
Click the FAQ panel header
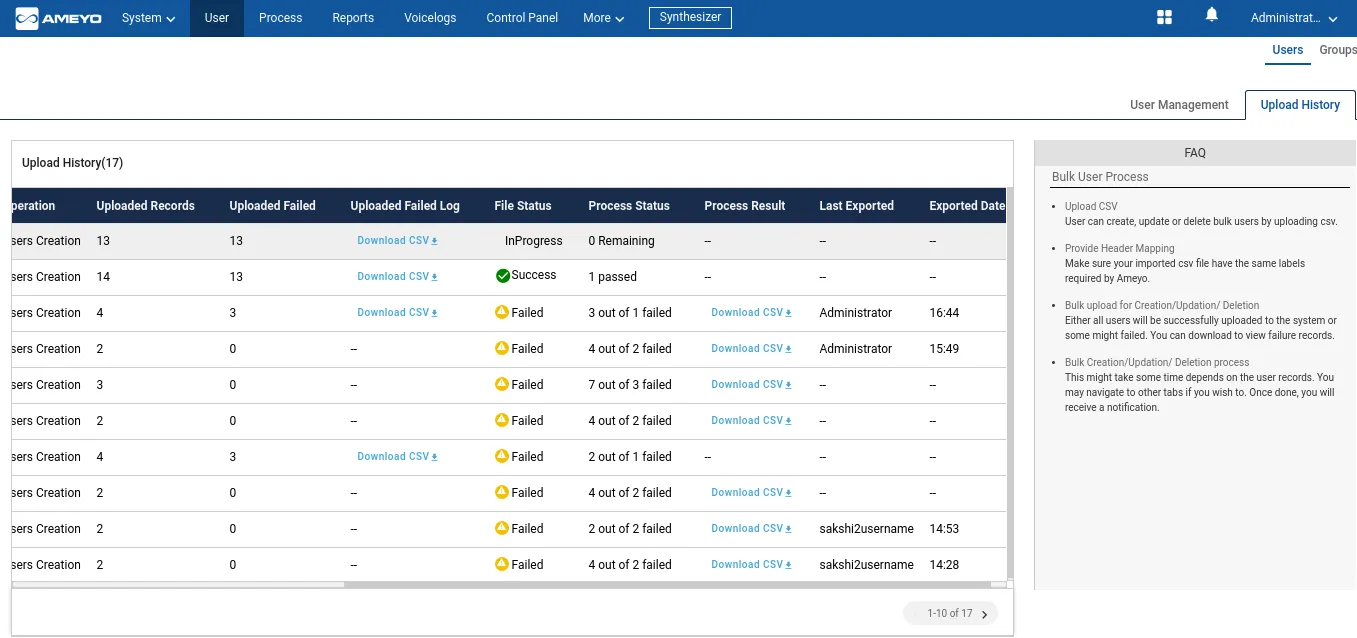1195,153
